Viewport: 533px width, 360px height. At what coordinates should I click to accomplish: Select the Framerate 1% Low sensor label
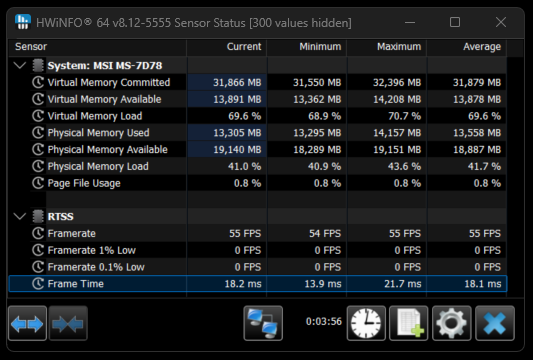pyautogui.click(x=91, y=250)
